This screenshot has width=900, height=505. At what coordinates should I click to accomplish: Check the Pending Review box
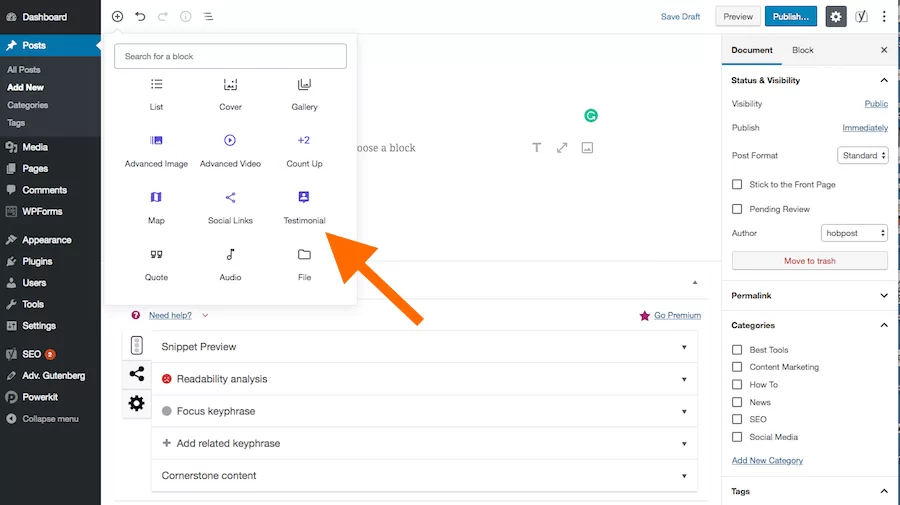[x=737, y=209]
